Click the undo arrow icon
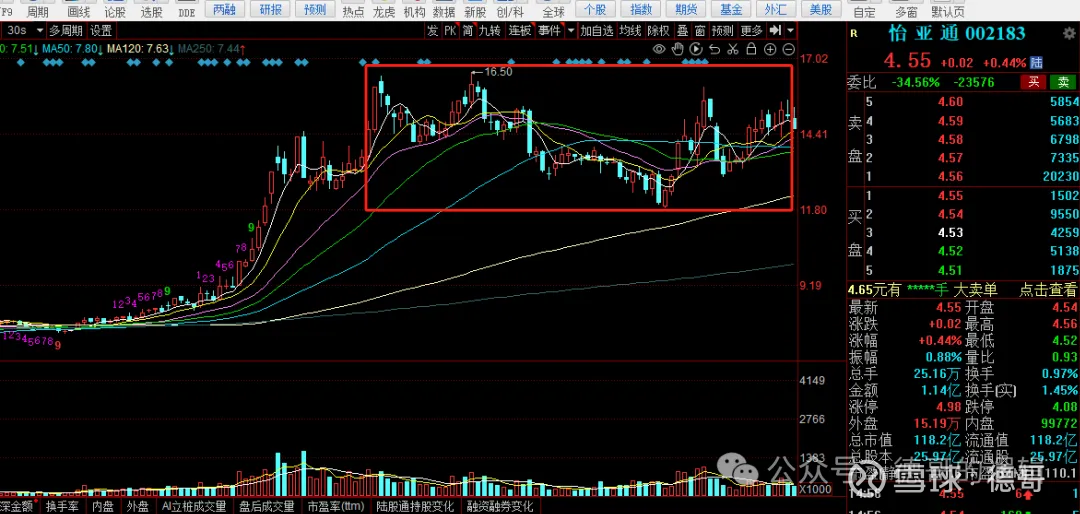The image size is (1080, 514). (x=715, y=49)
